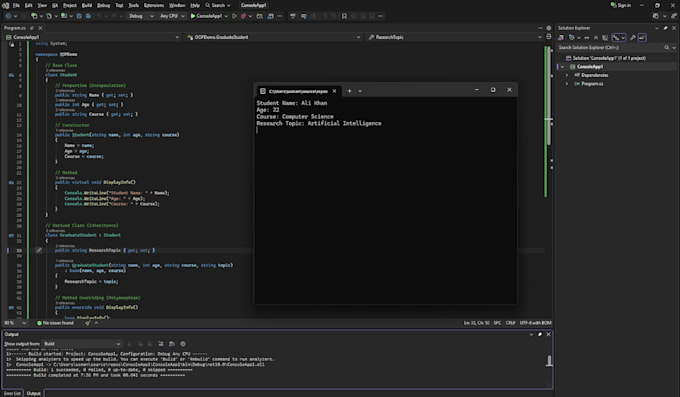Pin the Output panel
This screenshot has width=680, height=397.
[540, 334]
